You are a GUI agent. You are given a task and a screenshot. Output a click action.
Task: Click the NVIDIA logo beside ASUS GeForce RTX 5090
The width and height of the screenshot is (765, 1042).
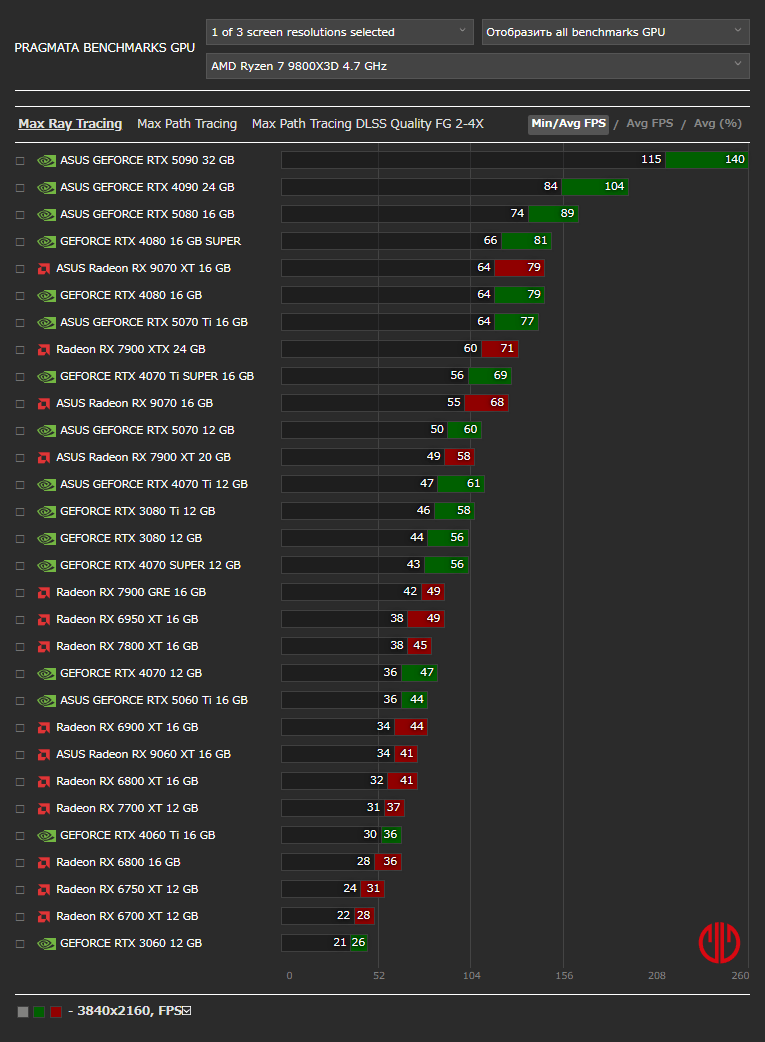click(46, 160)
